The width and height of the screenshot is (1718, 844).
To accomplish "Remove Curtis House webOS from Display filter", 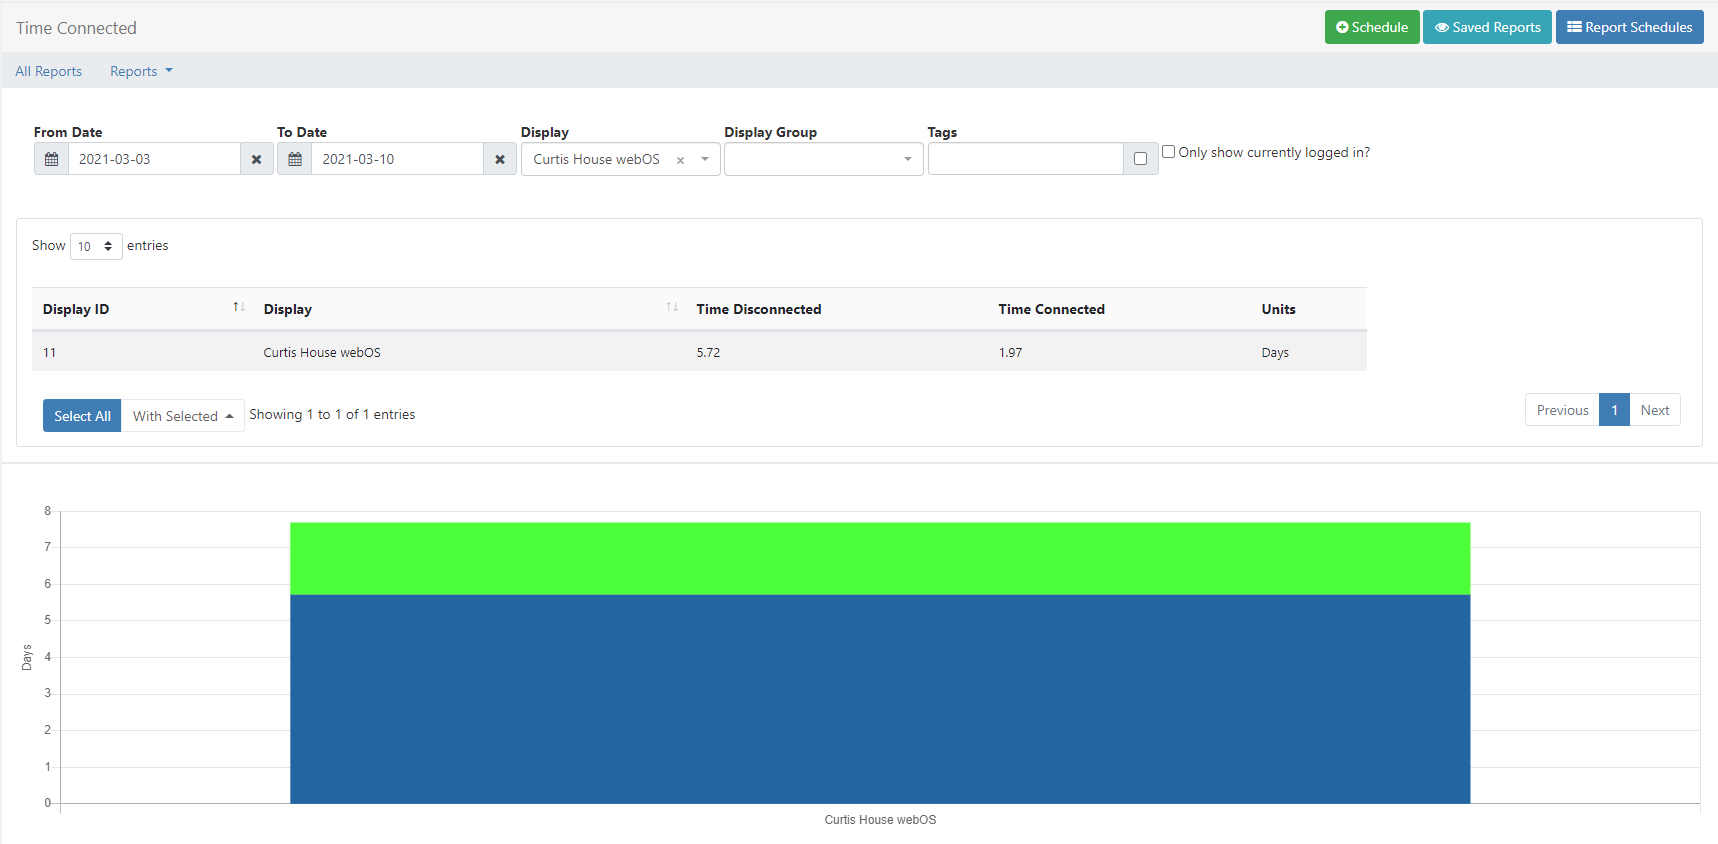I will pyautogui.click(x=680, y=160).
